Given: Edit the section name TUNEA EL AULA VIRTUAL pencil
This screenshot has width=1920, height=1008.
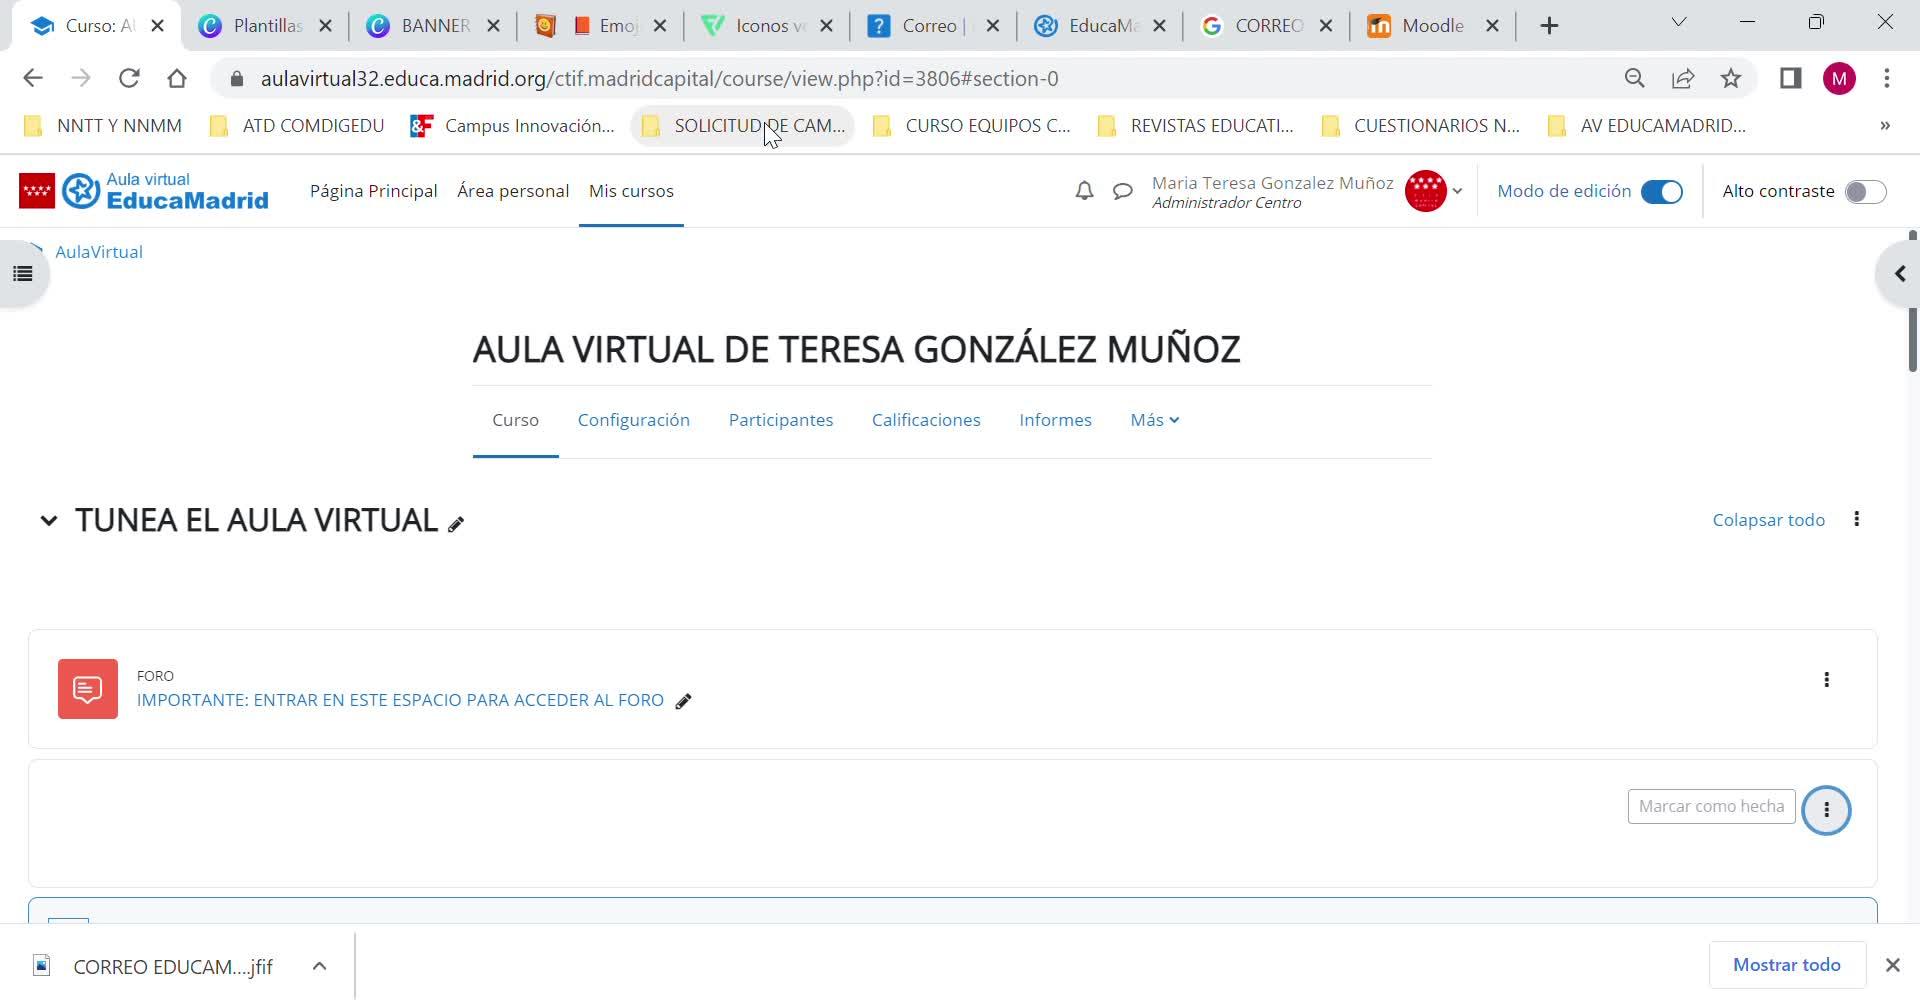Looking at the screenshot, I should [456, 524].
